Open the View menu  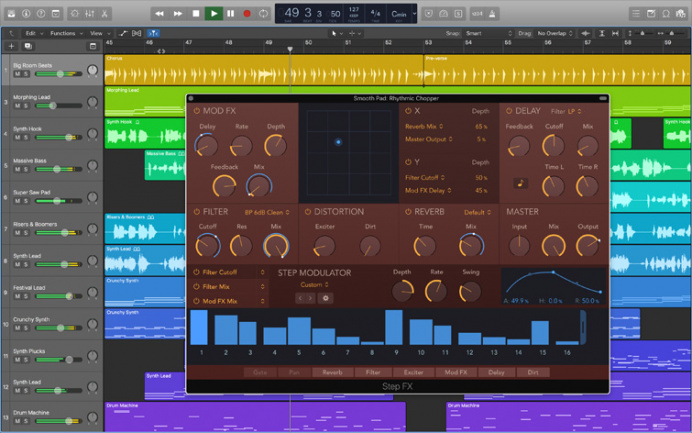tap(100, 33)
